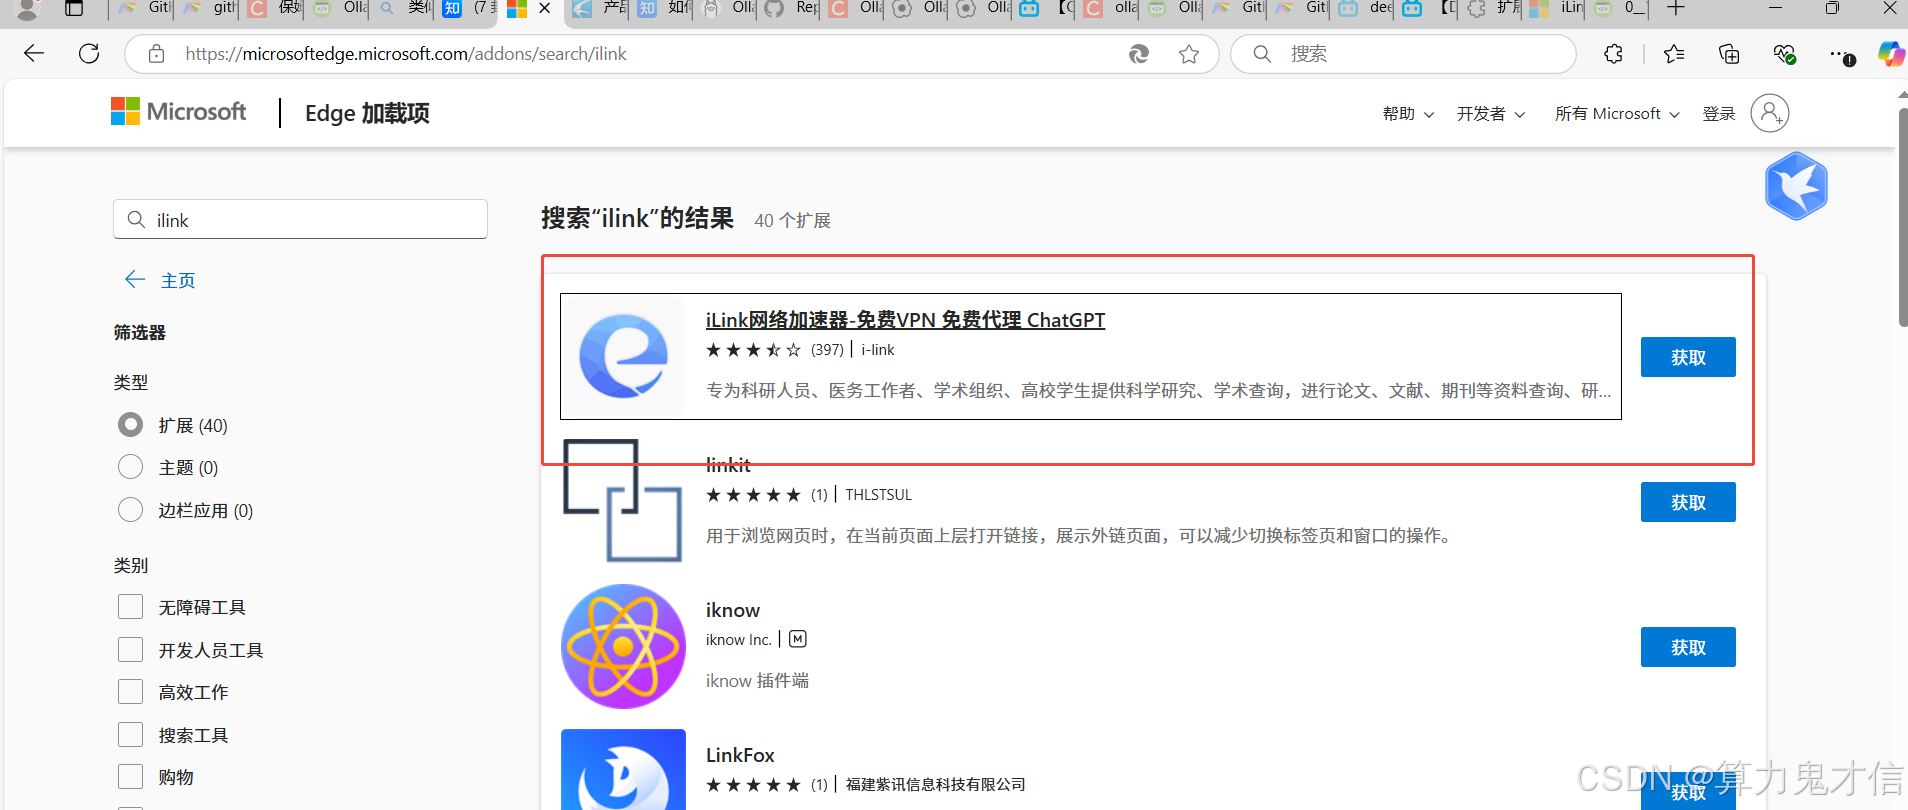
Task: Click the M badge next to iknow Inc.
Action: (797, 639)
